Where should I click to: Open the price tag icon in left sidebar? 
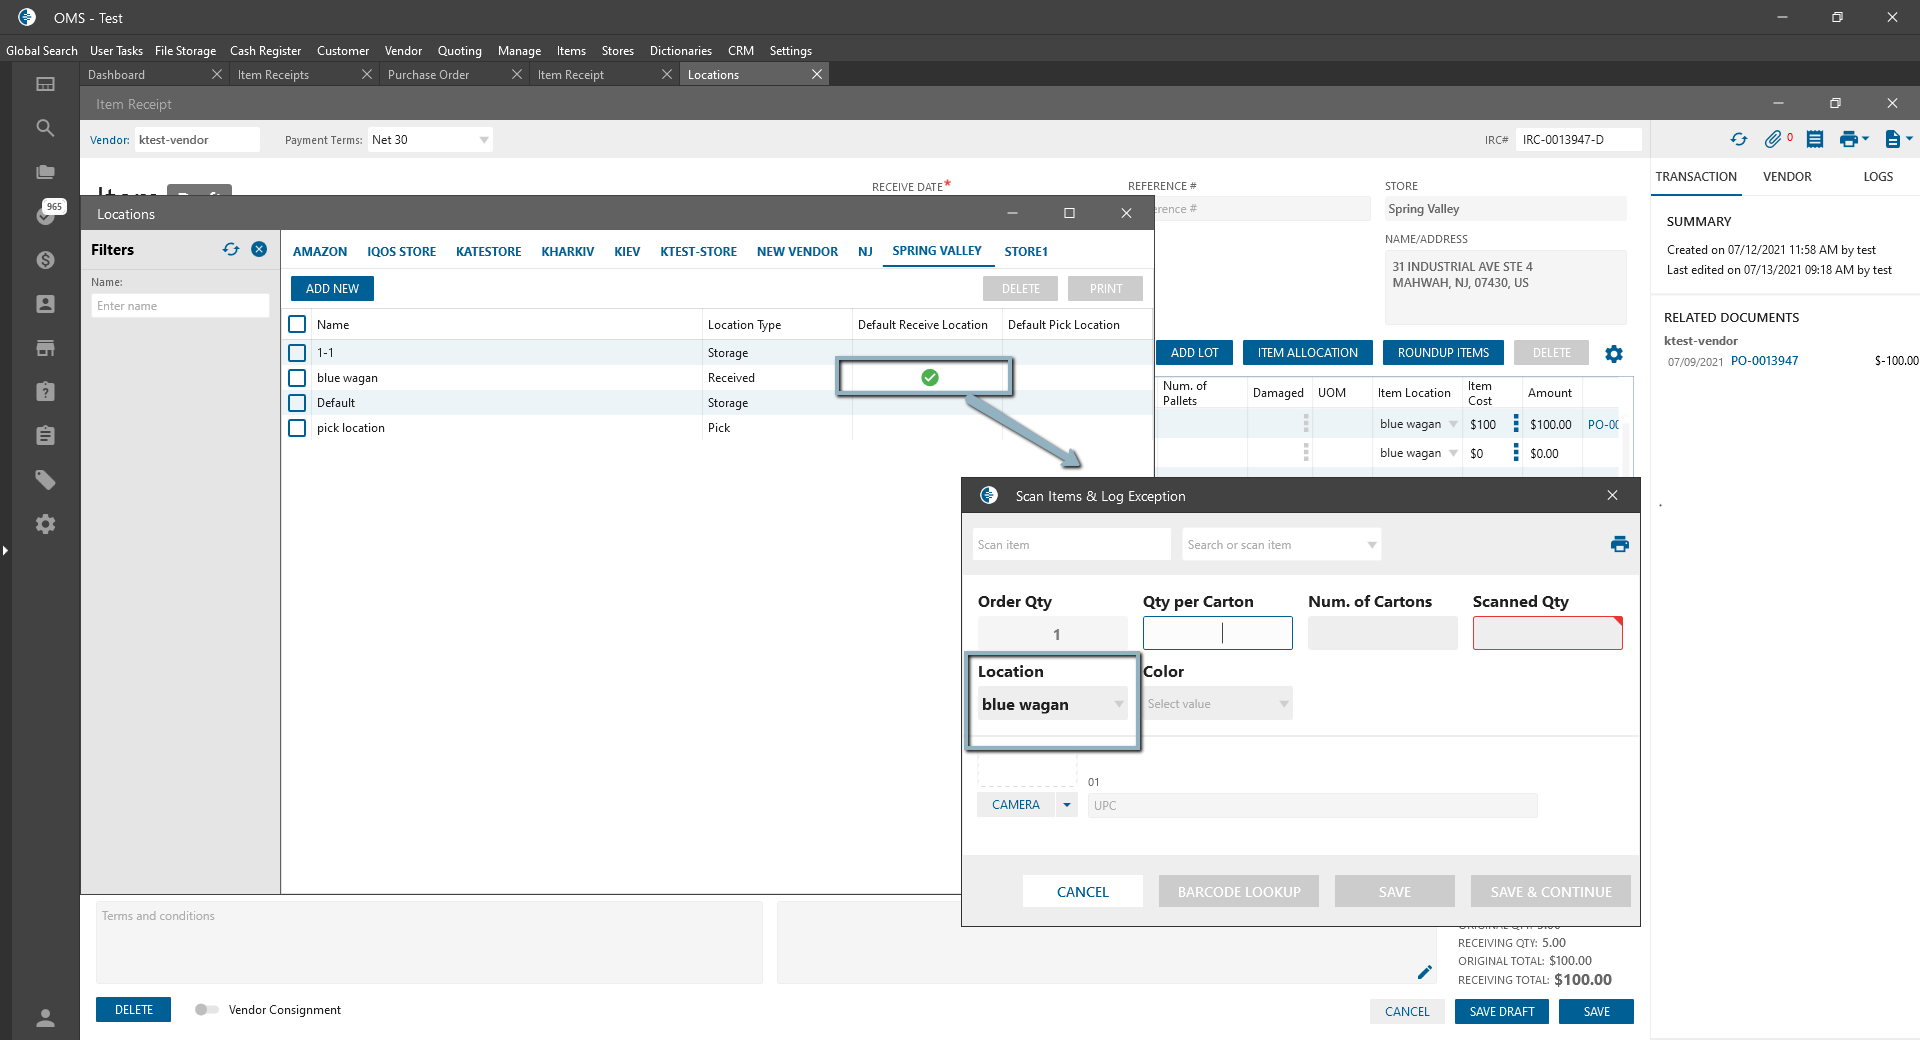[x=45, y=480]
